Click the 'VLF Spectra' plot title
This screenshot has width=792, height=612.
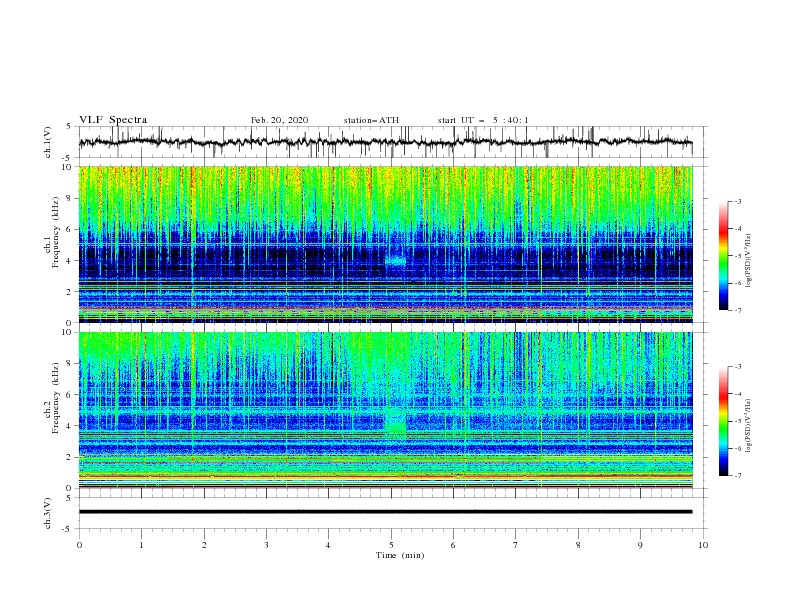113,120
